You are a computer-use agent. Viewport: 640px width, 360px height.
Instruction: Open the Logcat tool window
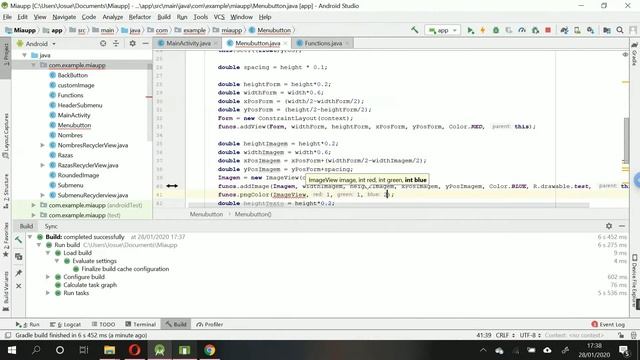point(65,324)
